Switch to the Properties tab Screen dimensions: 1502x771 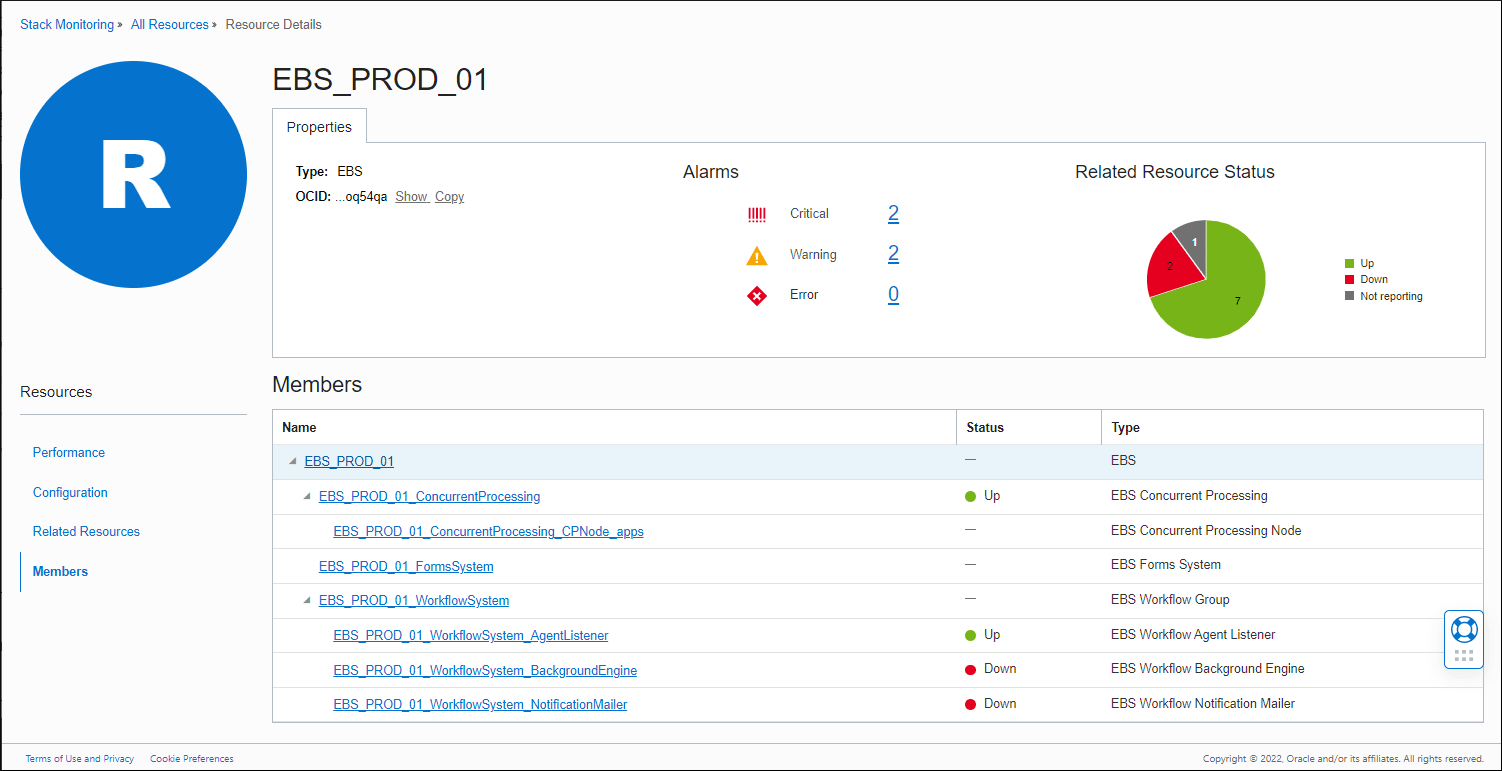click(319, 127)
